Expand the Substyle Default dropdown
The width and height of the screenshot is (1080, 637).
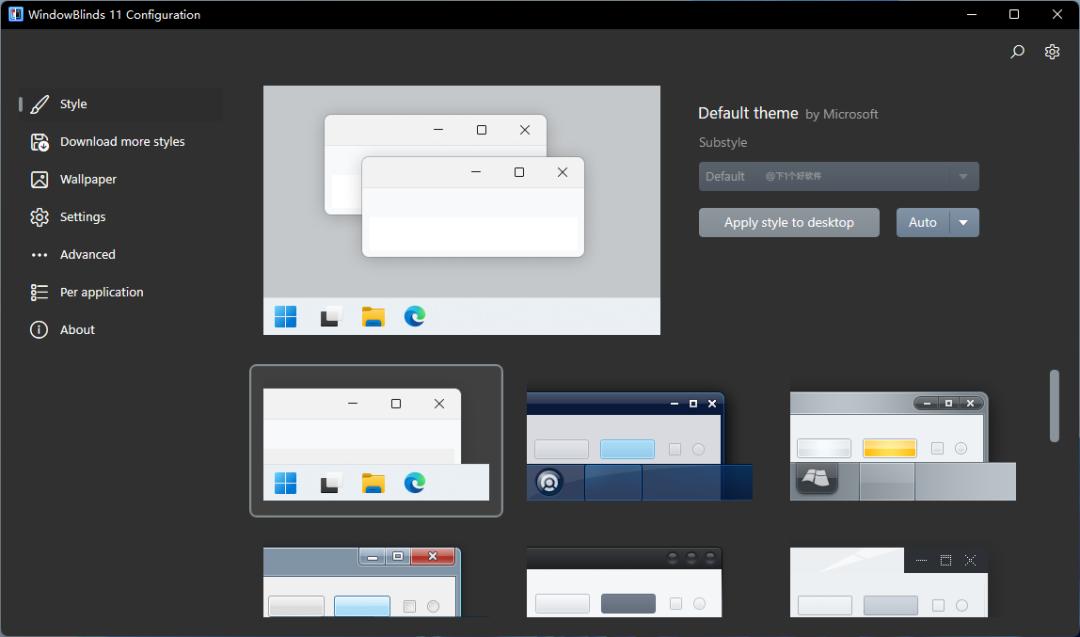coord(838,177)
